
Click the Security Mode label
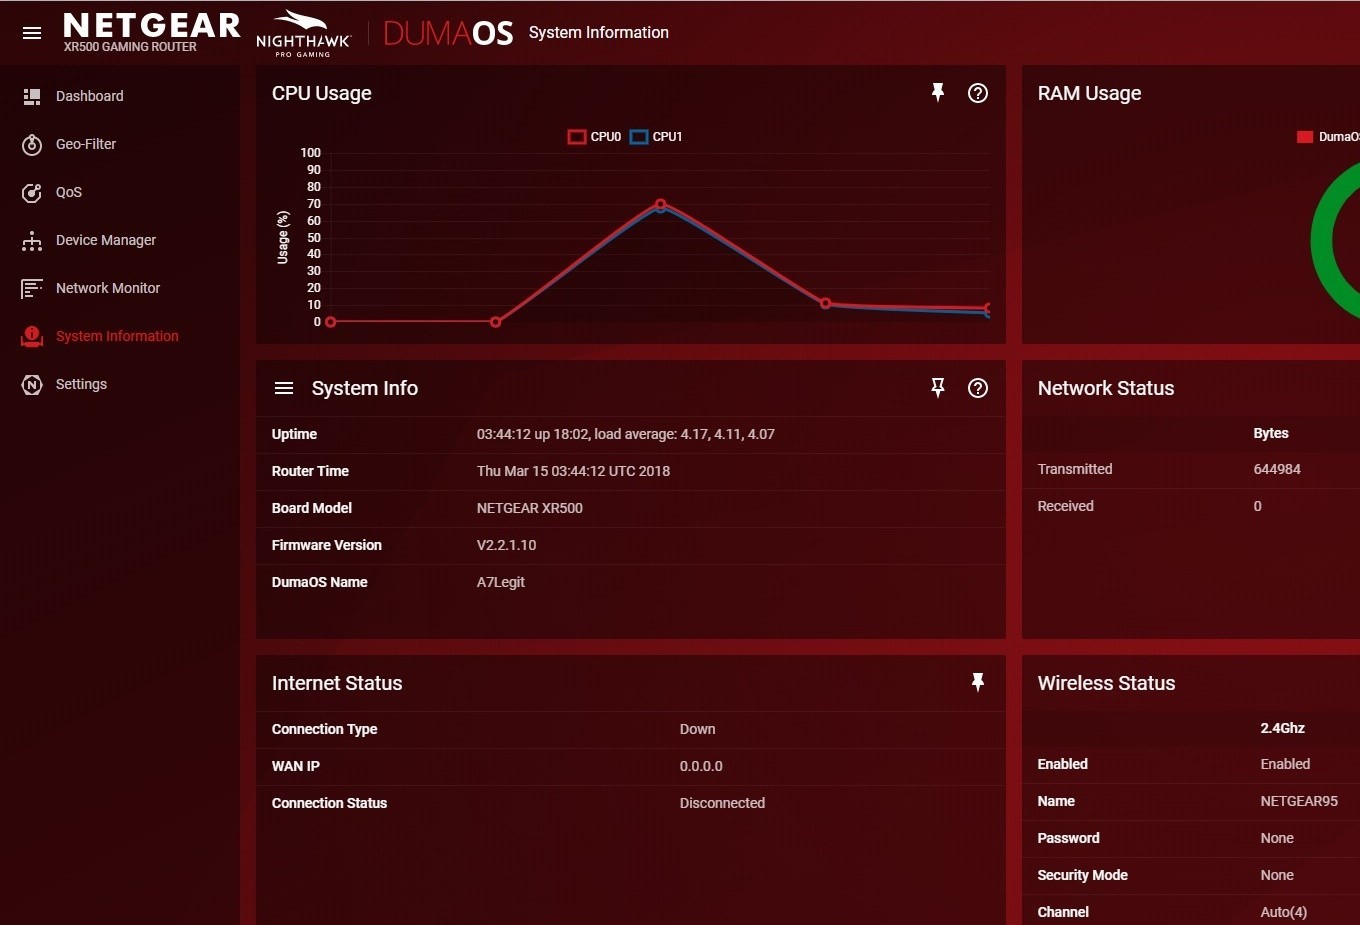pyautogui.click(x=1082, y=875)
